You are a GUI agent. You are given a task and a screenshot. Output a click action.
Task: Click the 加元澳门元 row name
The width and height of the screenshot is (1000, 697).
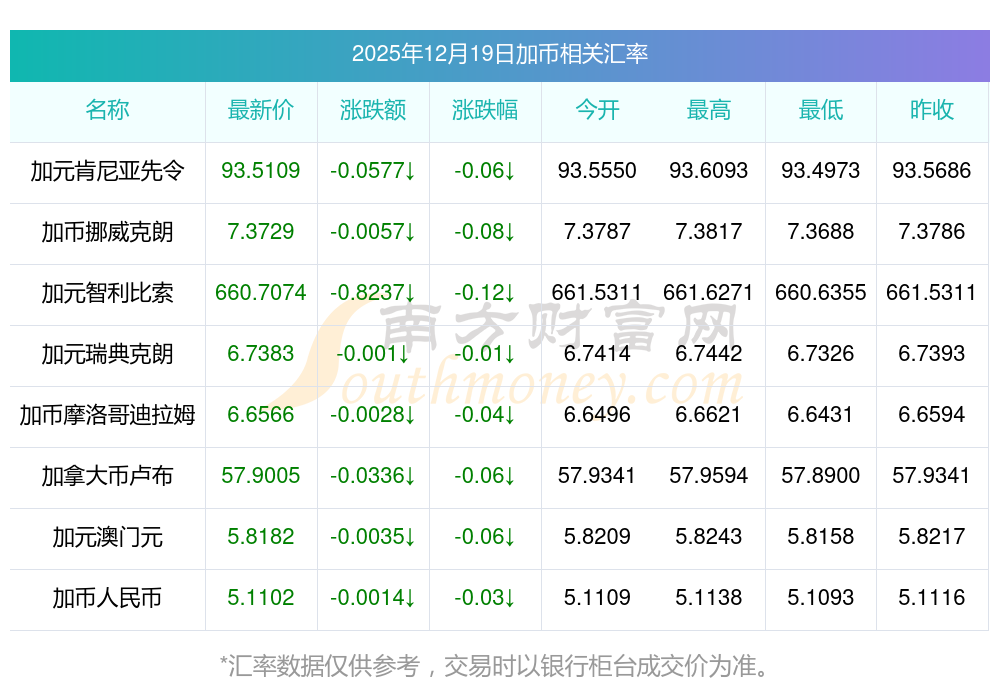[107, 537]
